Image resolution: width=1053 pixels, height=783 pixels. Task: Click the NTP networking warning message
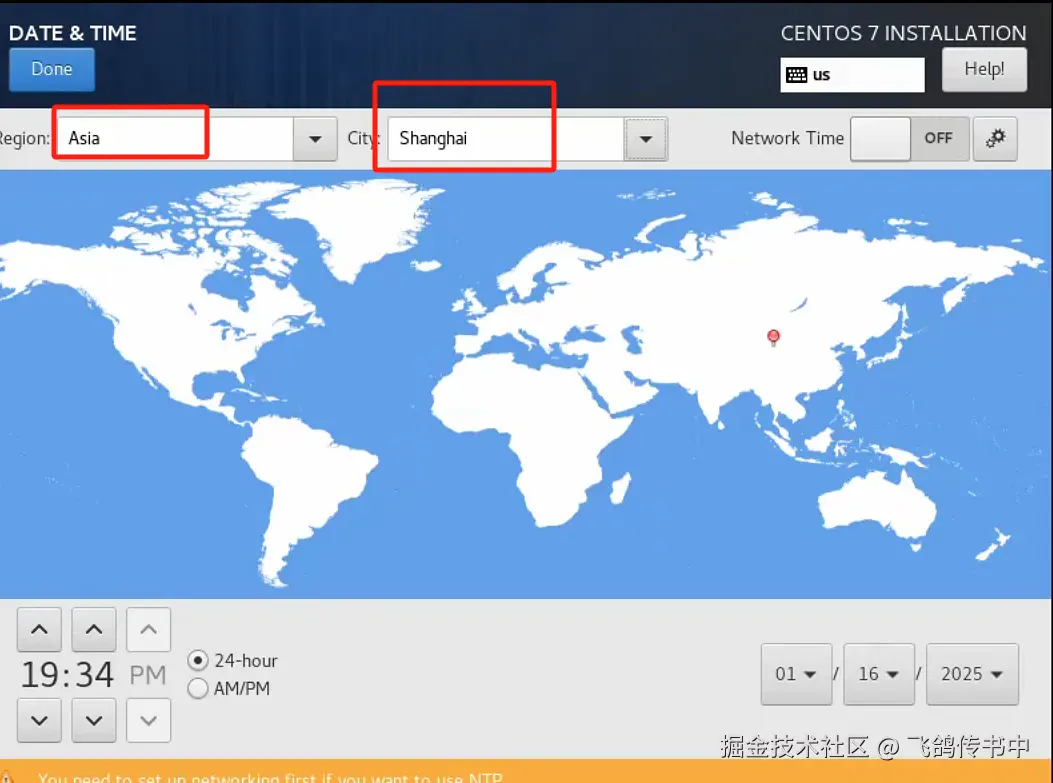[271, 777]
